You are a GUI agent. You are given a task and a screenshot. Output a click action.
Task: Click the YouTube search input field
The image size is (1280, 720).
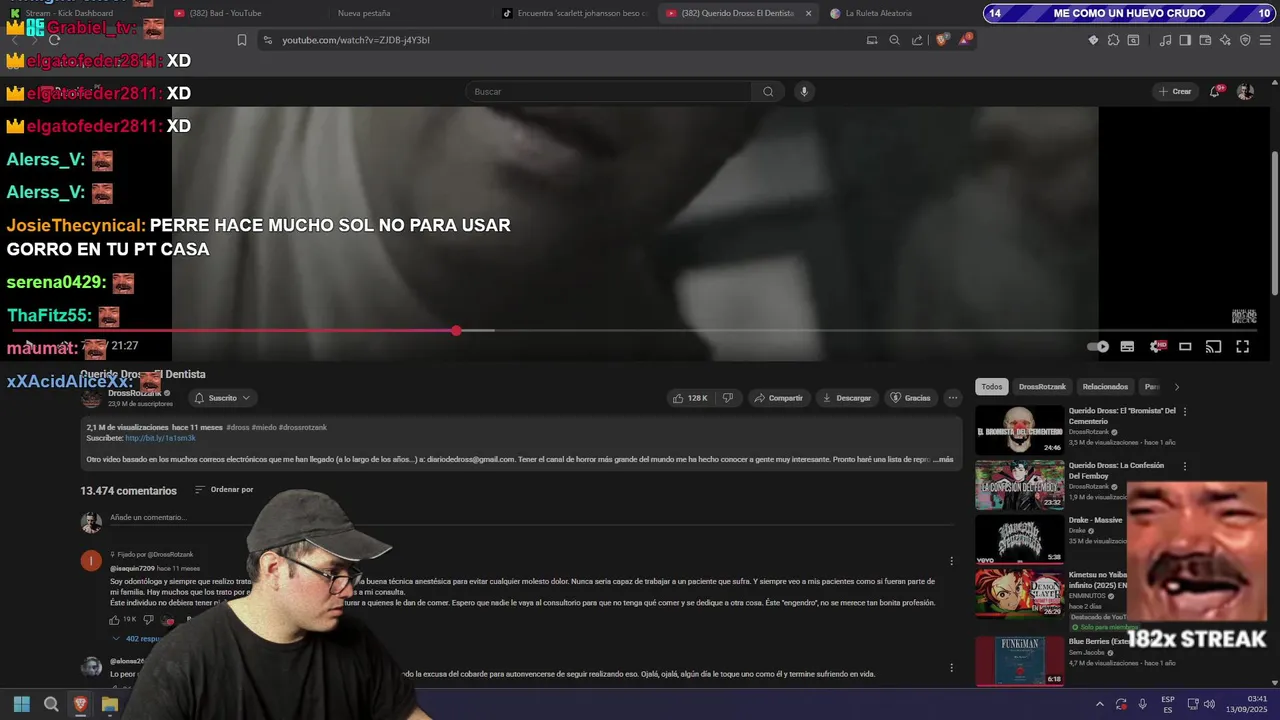tap(610, 91)
